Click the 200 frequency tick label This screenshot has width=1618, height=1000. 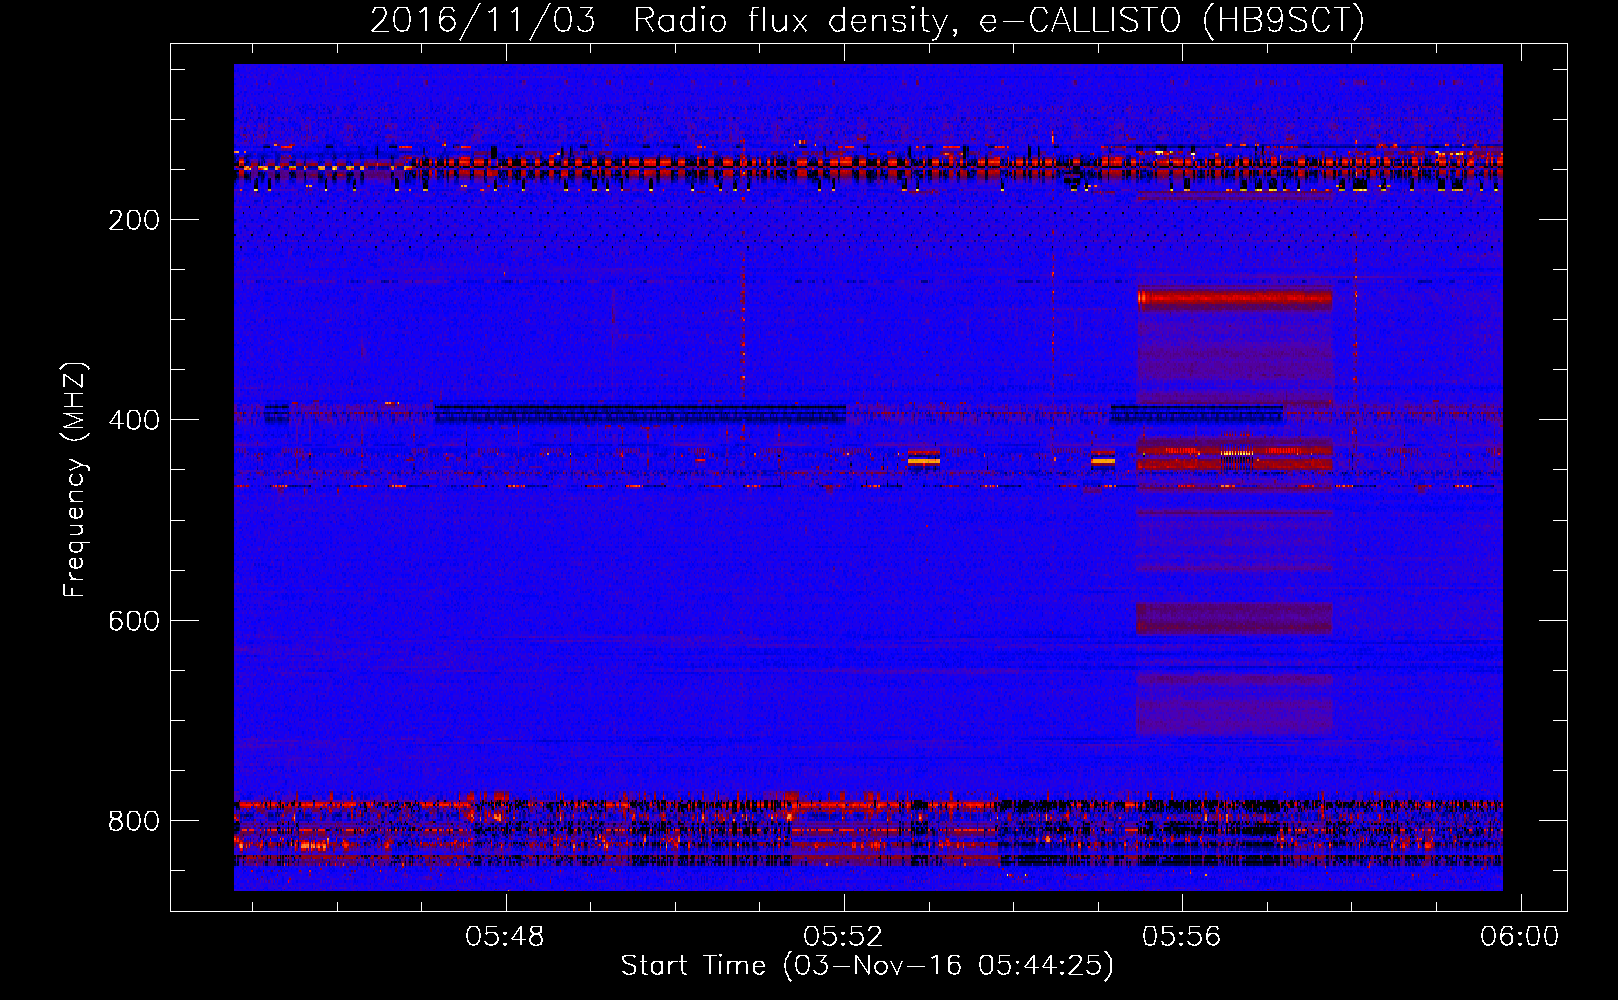coord(134,220)
